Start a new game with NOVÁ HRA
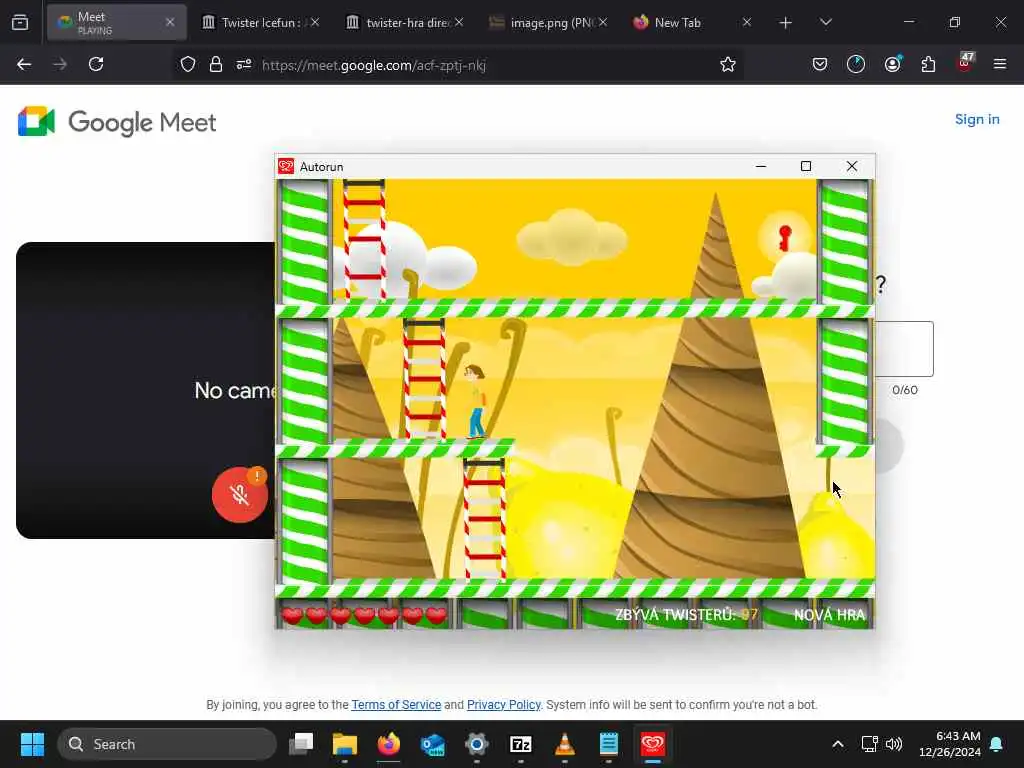Screen dimensions: 1024x768 click(x=829, y=615)
